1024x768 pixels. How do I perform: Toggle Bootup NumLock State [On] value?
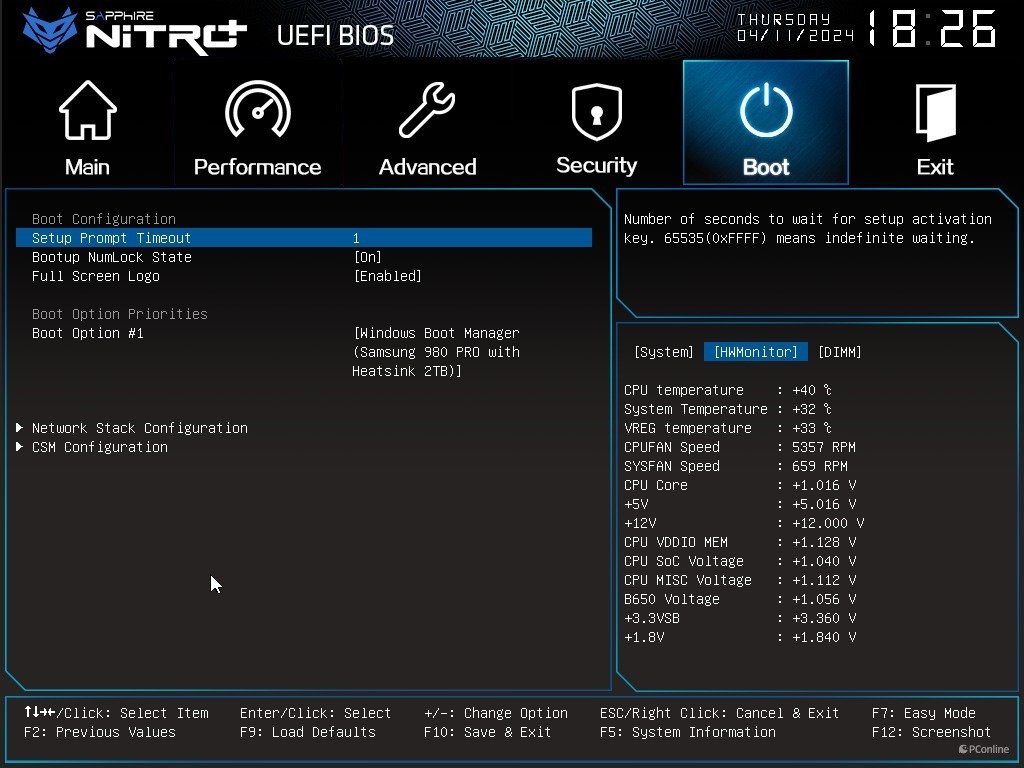368,257
